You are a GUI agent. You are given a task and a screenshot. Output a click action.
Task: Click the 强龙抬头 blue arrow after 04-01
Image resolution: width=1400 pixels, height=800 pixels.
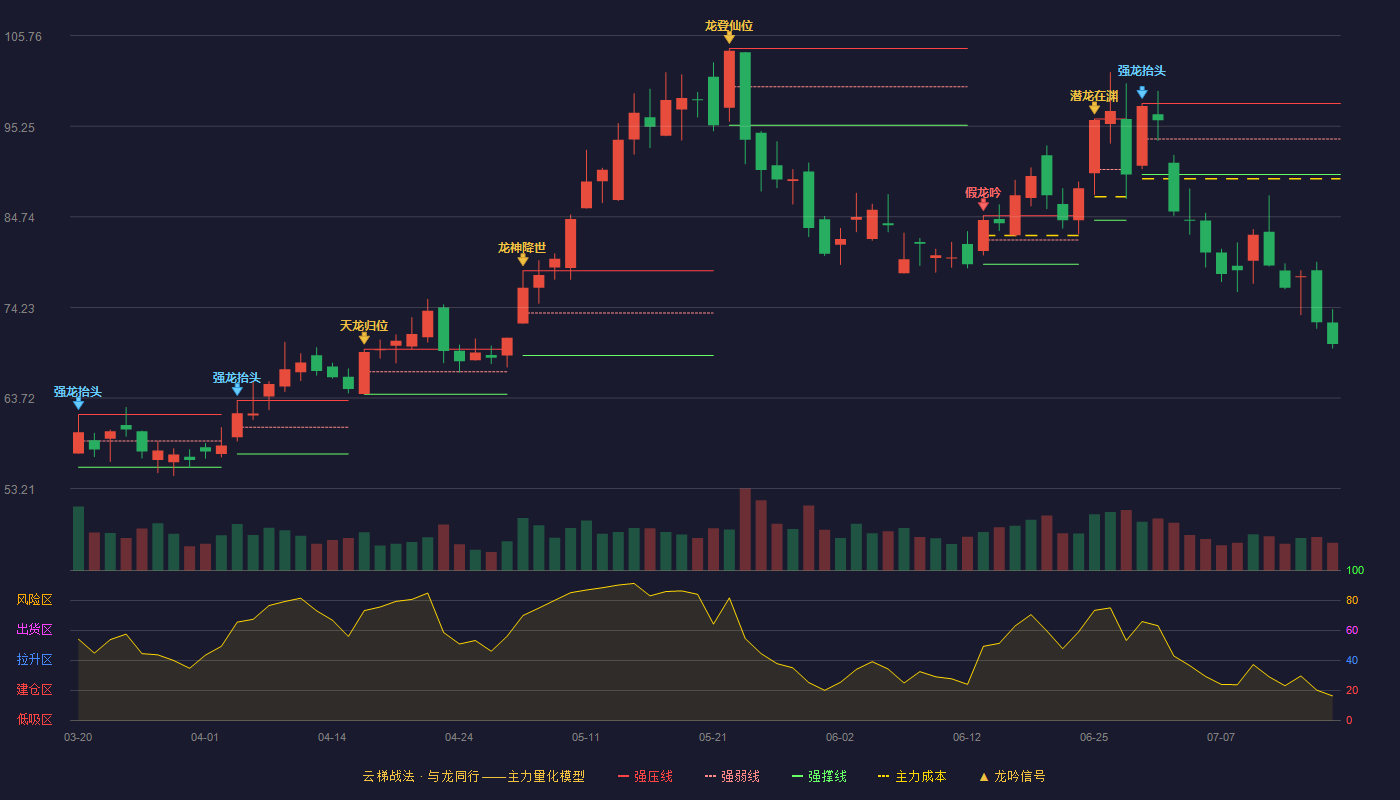pos(237,390)
